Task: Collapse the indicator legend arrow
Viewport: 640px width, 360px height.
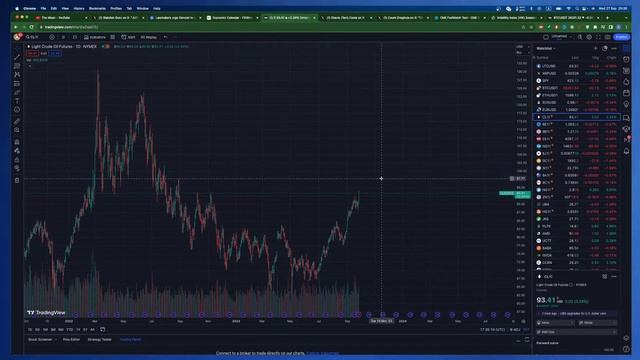Action: tap(29, 65)
